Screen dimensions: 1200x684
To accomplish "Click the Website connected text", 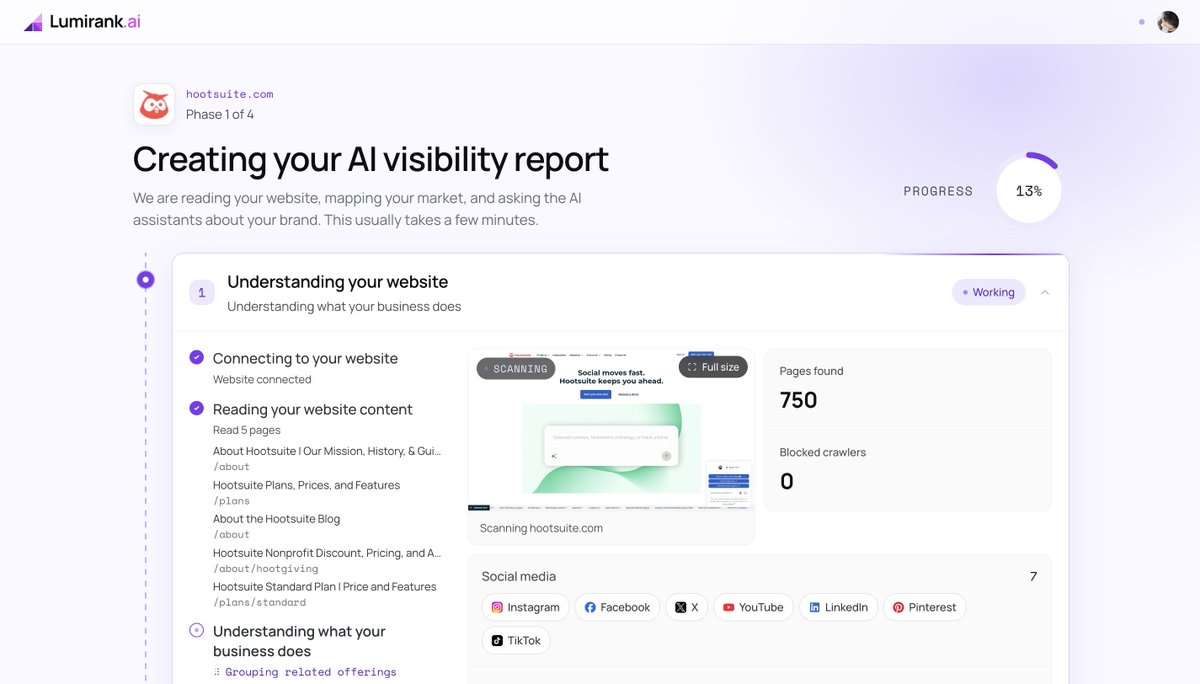I will [262, 379].
